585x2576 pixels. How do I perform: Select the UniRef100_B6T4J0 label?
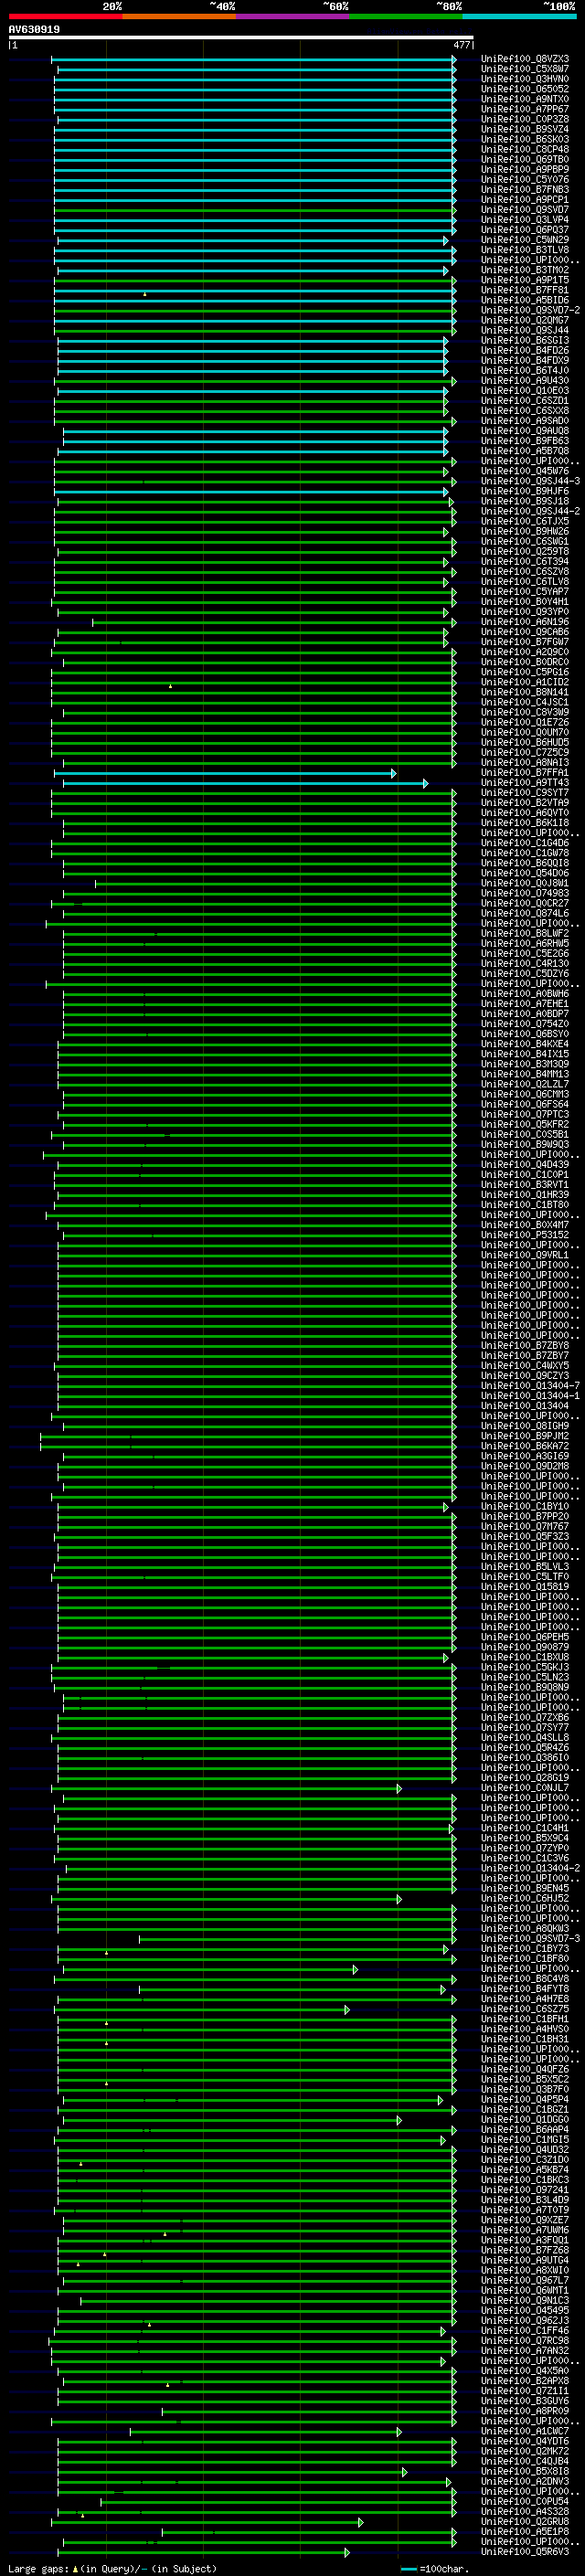524,371
